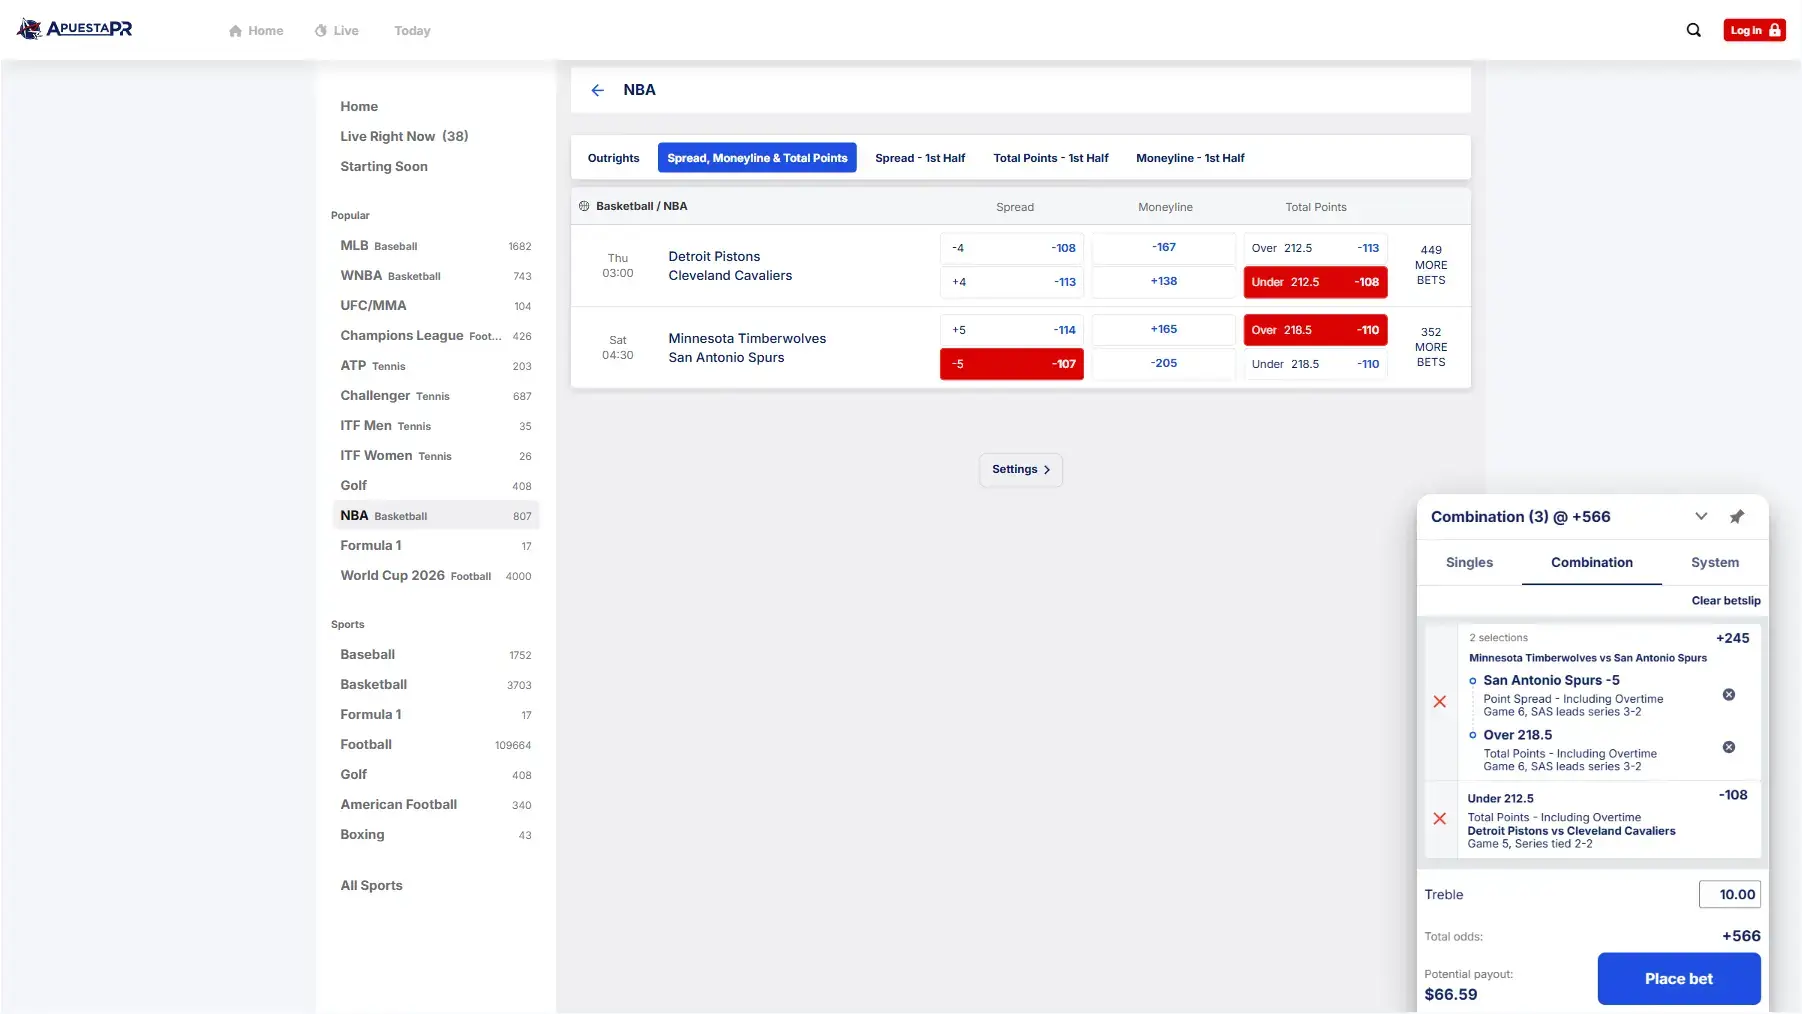This screenshot has width=1802, height=1014.
Task: Select World Cup 2026 Football
Action: tap(436, 576)
